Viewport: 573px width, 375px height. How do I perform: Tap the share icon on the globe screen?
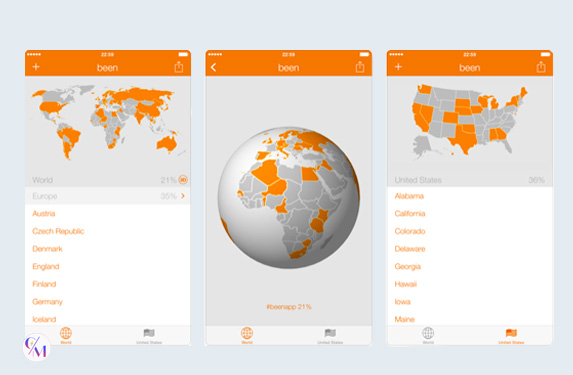coord(360,67)
